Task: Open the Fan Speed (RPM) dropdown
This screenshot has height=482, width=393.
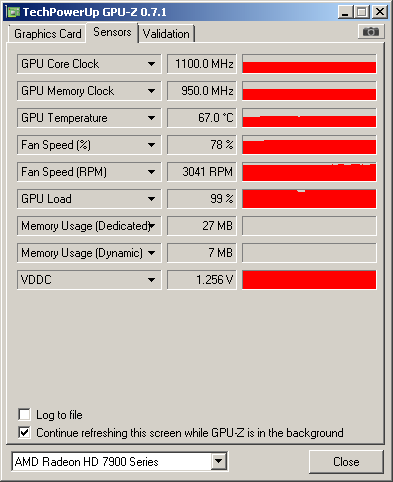Action: pyautogui.click(x=151, y=172)
